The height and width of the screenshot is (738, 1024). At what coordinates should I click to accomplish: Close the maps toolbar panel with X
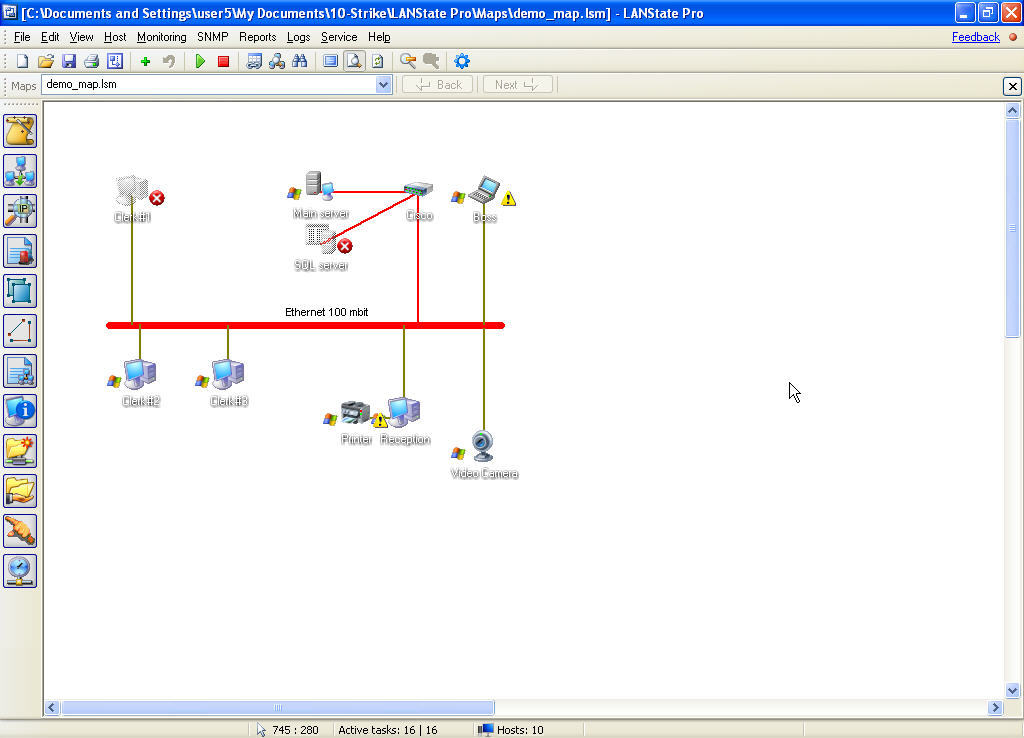pos(1012,86)
